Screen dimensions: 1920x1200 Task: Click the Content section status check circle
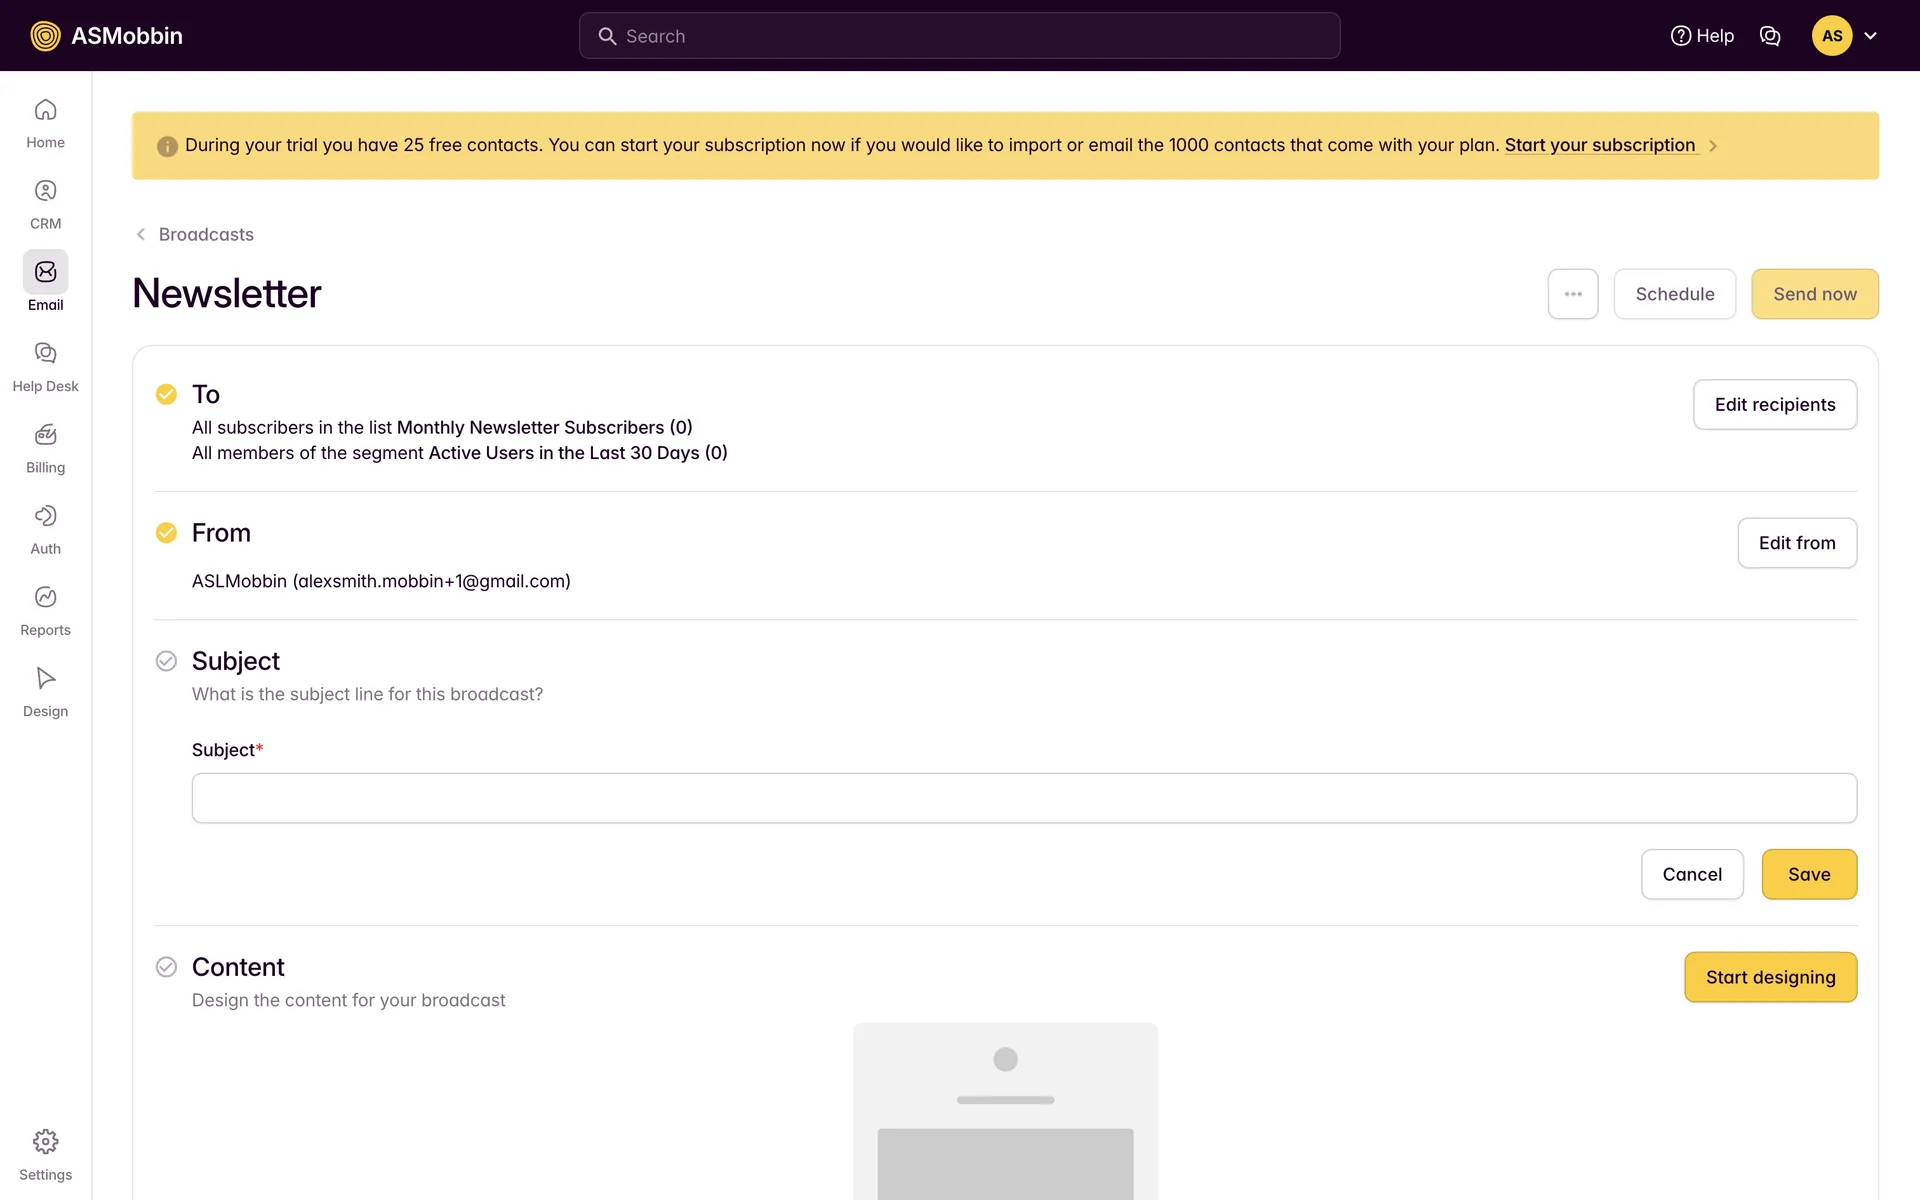(166, 967)
